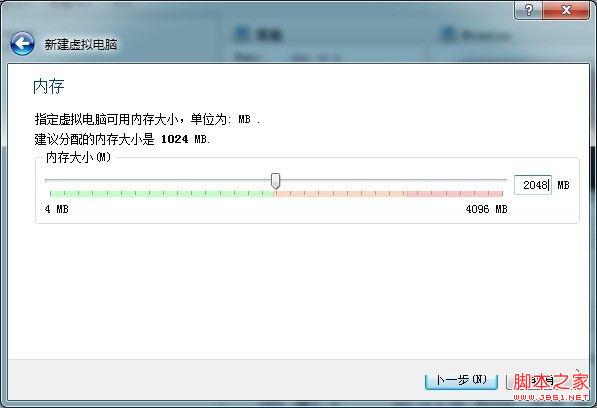Click the bold 1024 recommended value text
The height and width of the screenshot is (408, 597).
[174, 139]
